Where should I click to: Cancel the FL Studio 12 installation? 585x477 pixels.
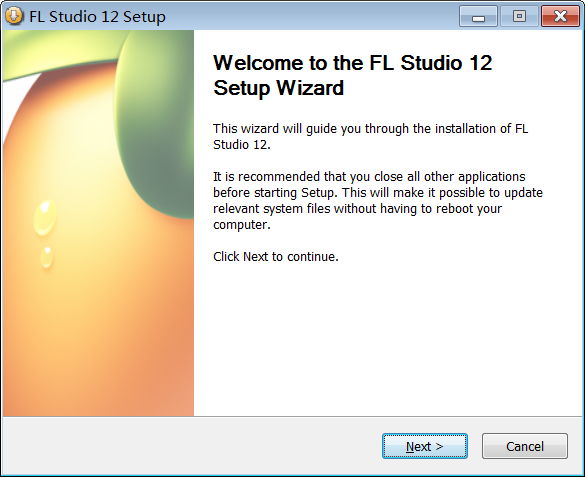coord(525,446)
